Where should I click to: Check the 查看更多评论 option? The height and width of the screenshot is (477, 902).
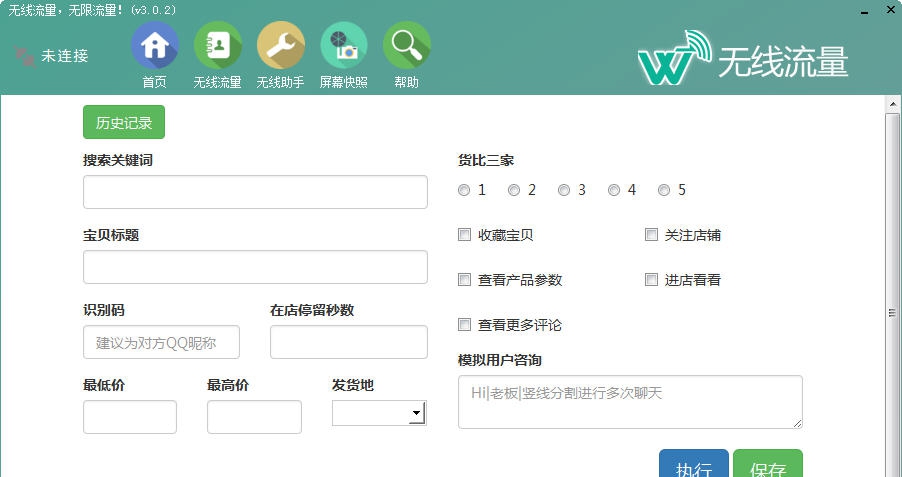point(464,325)
